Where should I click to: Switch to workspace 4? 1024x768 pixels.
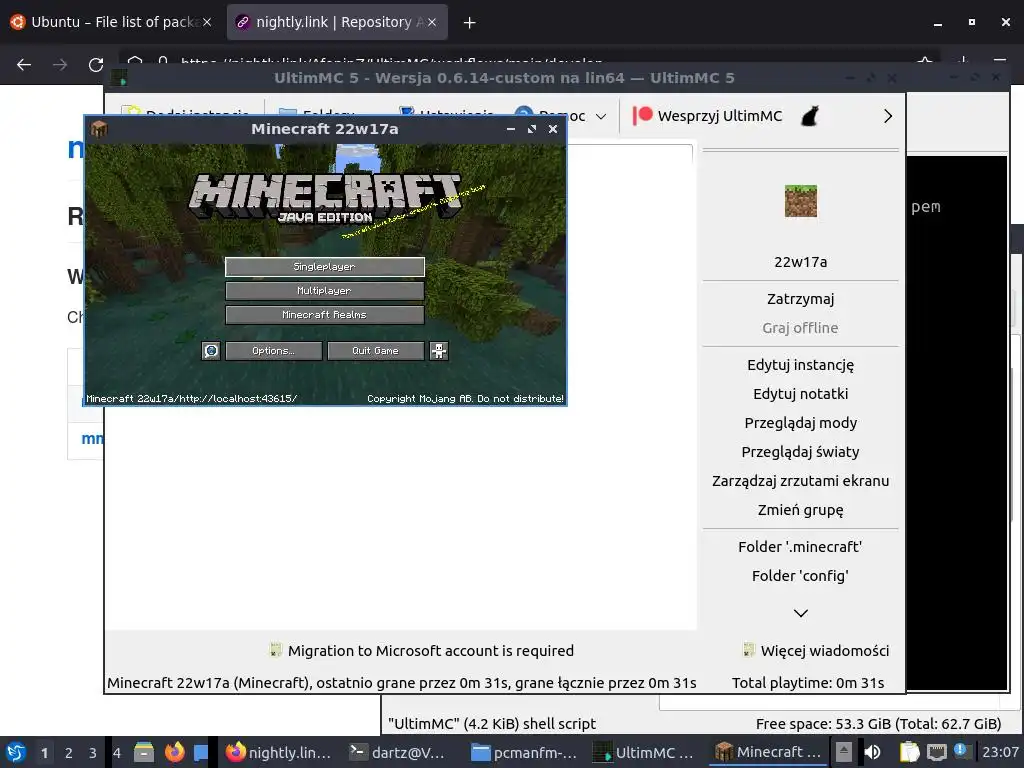(x=117, y=753)
